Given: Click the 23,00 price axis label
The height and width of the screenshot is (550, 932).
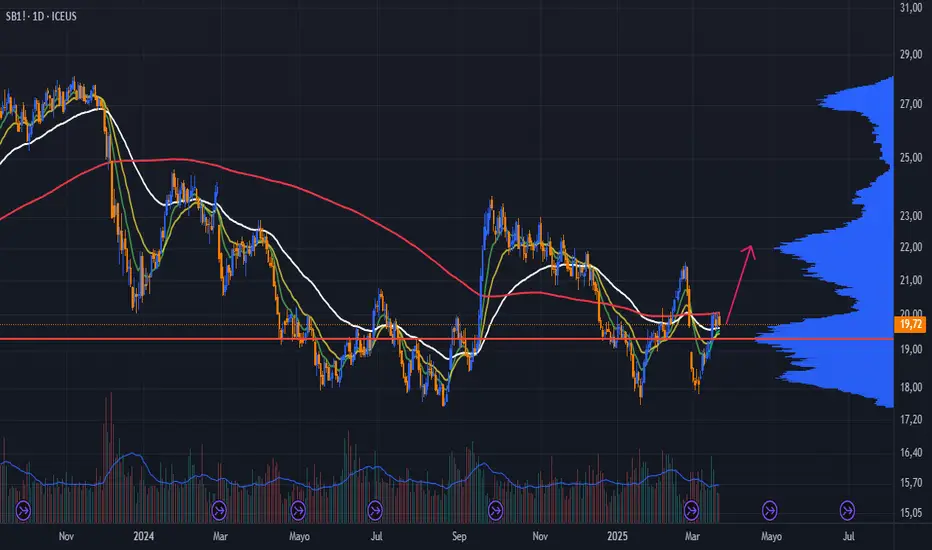Looking at the screenshot, I should 911,216.
